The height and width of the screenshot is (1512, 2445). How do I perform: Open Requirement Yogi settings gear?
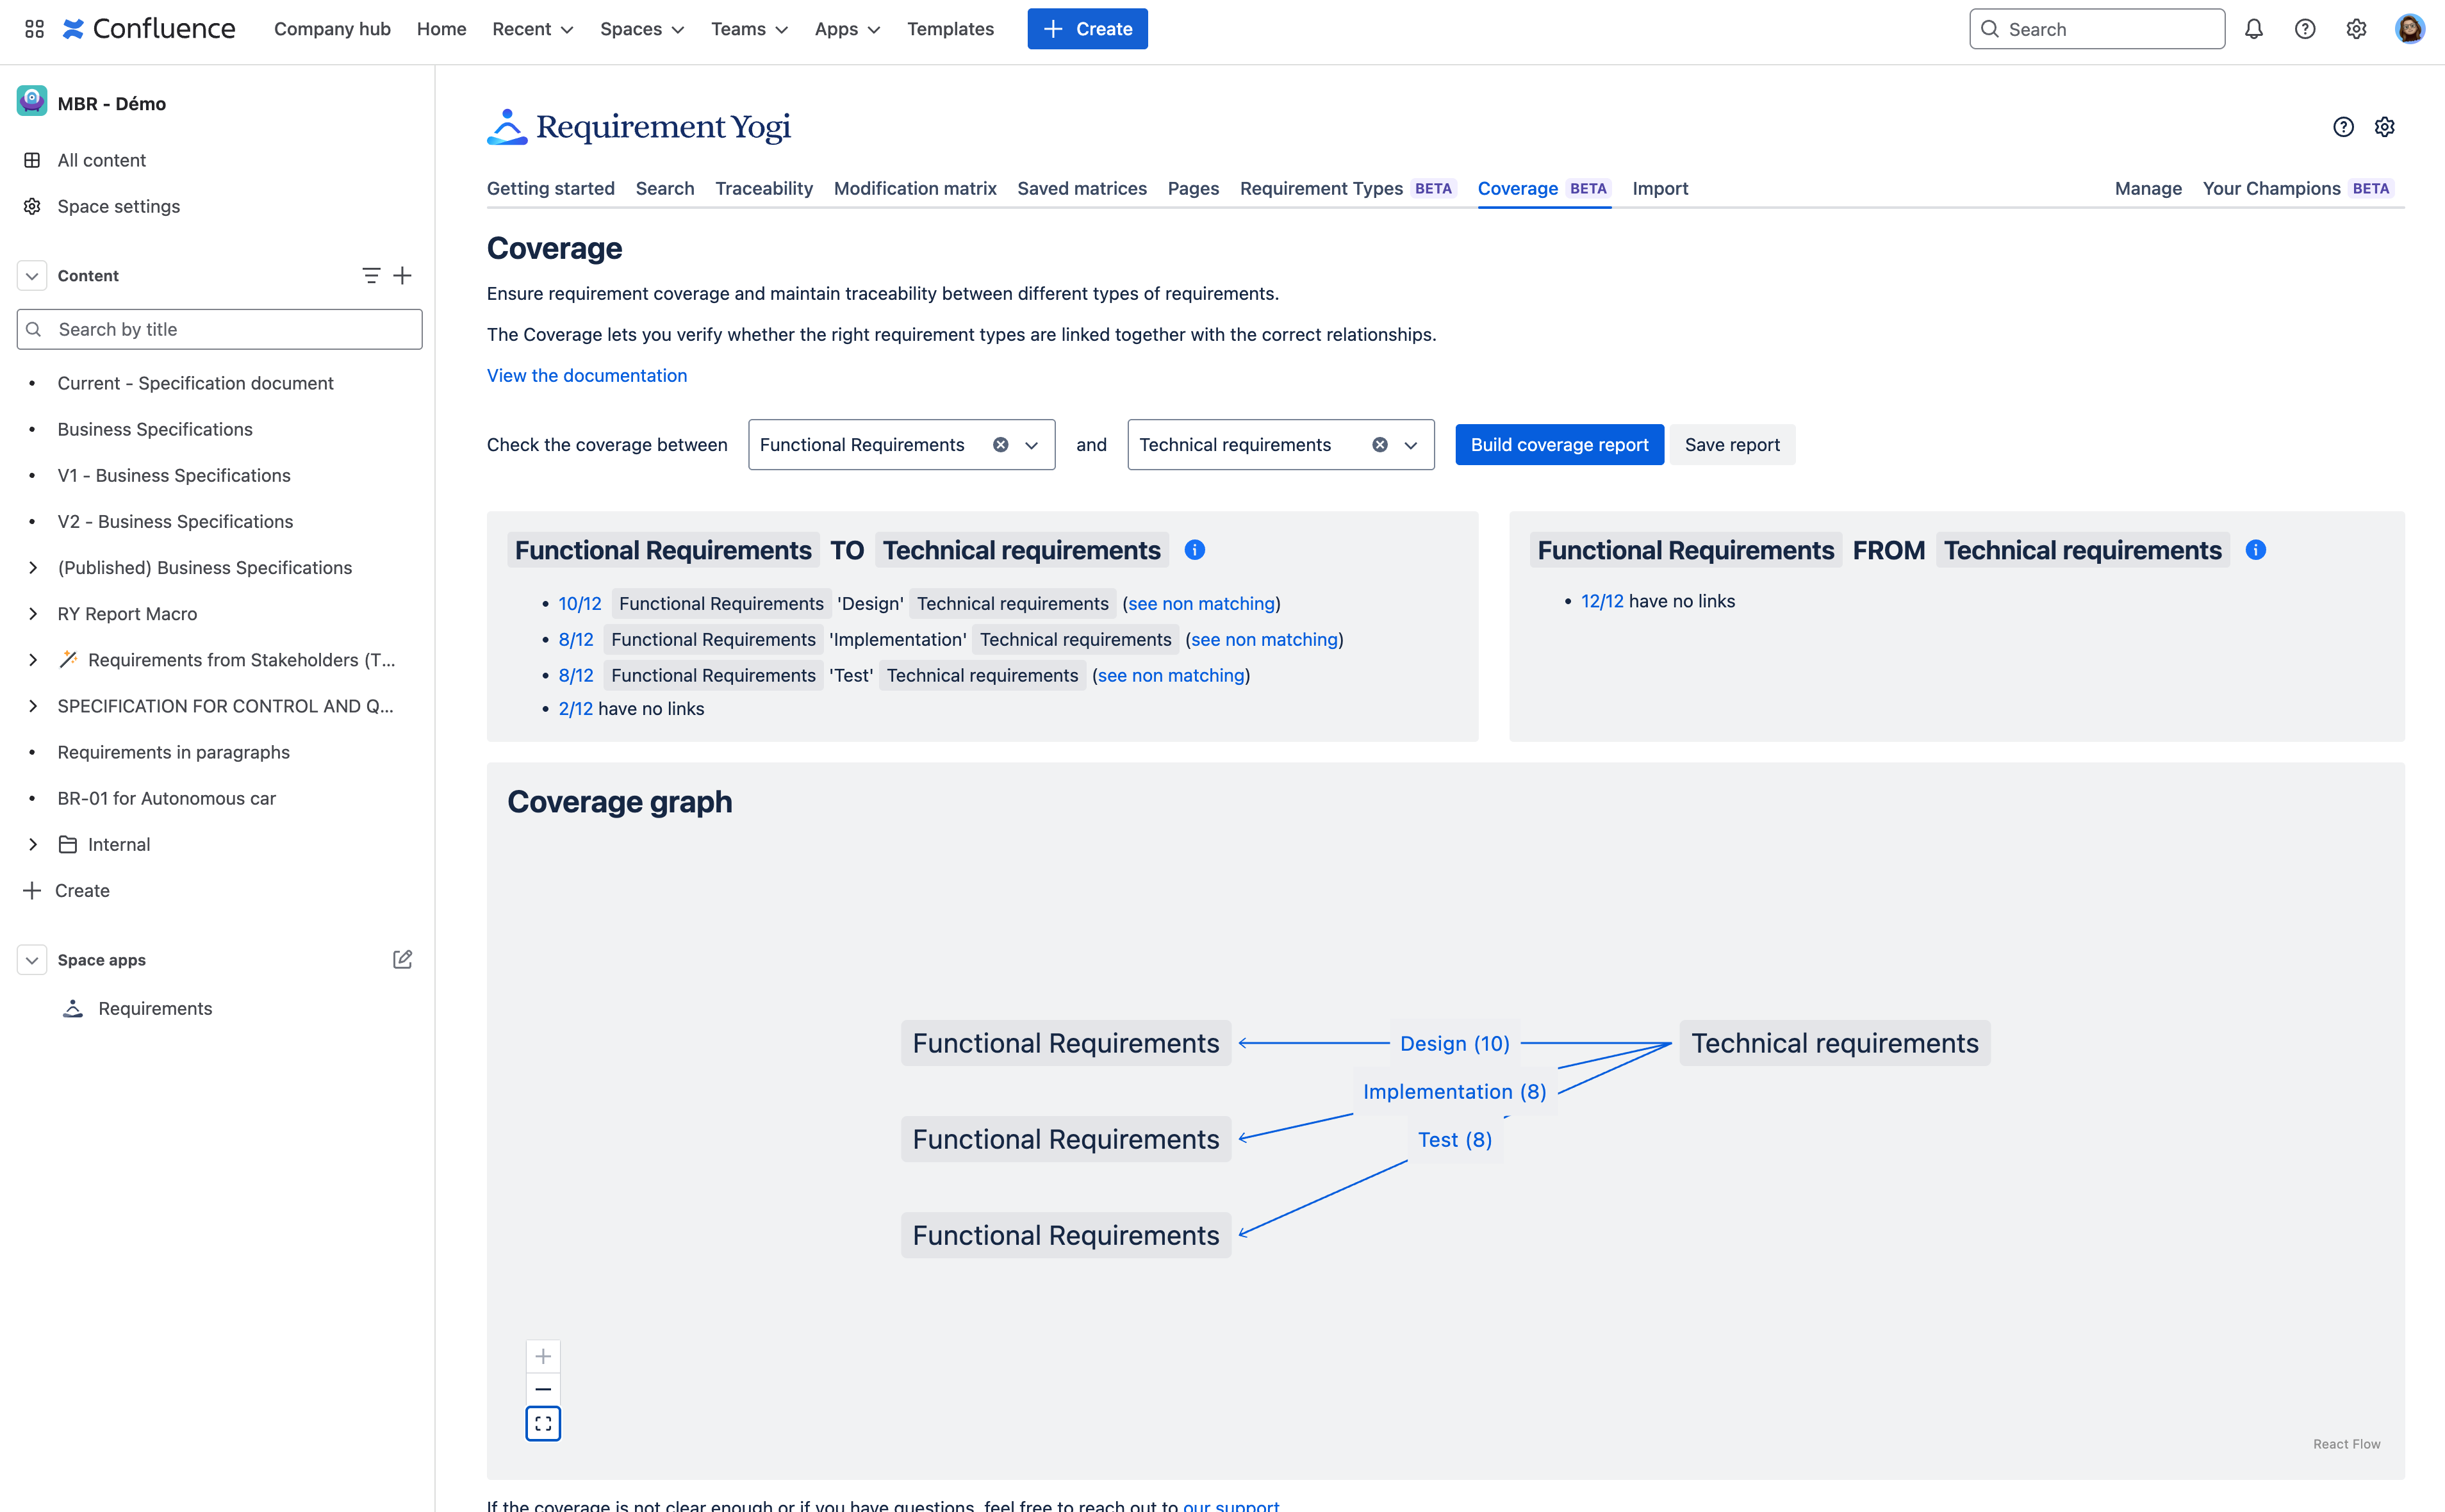click(x=2385, y=127)
